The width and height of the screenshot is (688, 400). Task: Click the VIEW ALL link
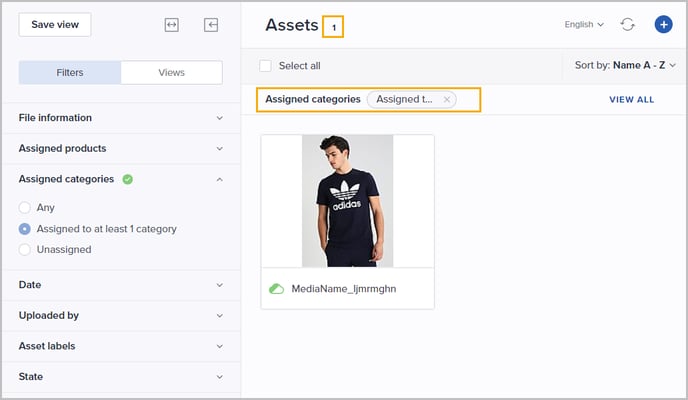tap(631, 100)
